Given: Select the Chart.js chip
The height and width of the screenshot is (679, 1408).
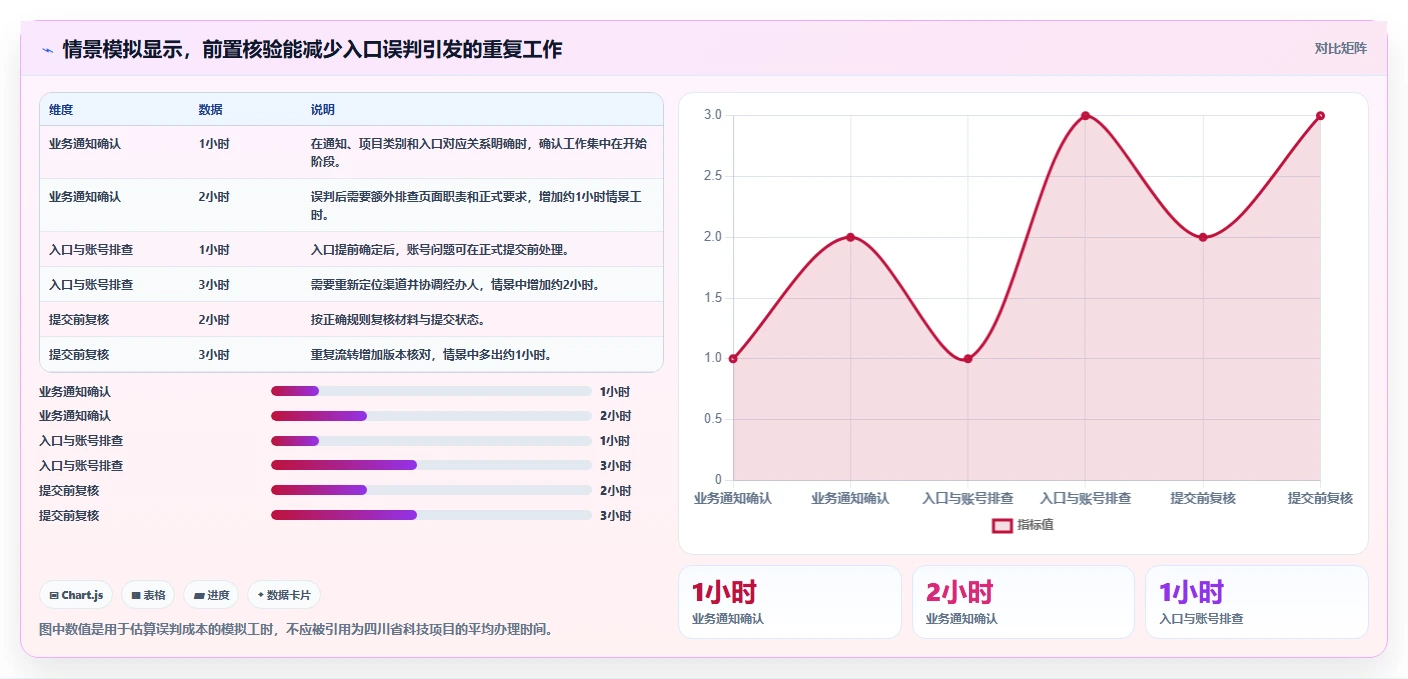Looking at the screenshot, I should pyautogui.click(x=76, y=595).
